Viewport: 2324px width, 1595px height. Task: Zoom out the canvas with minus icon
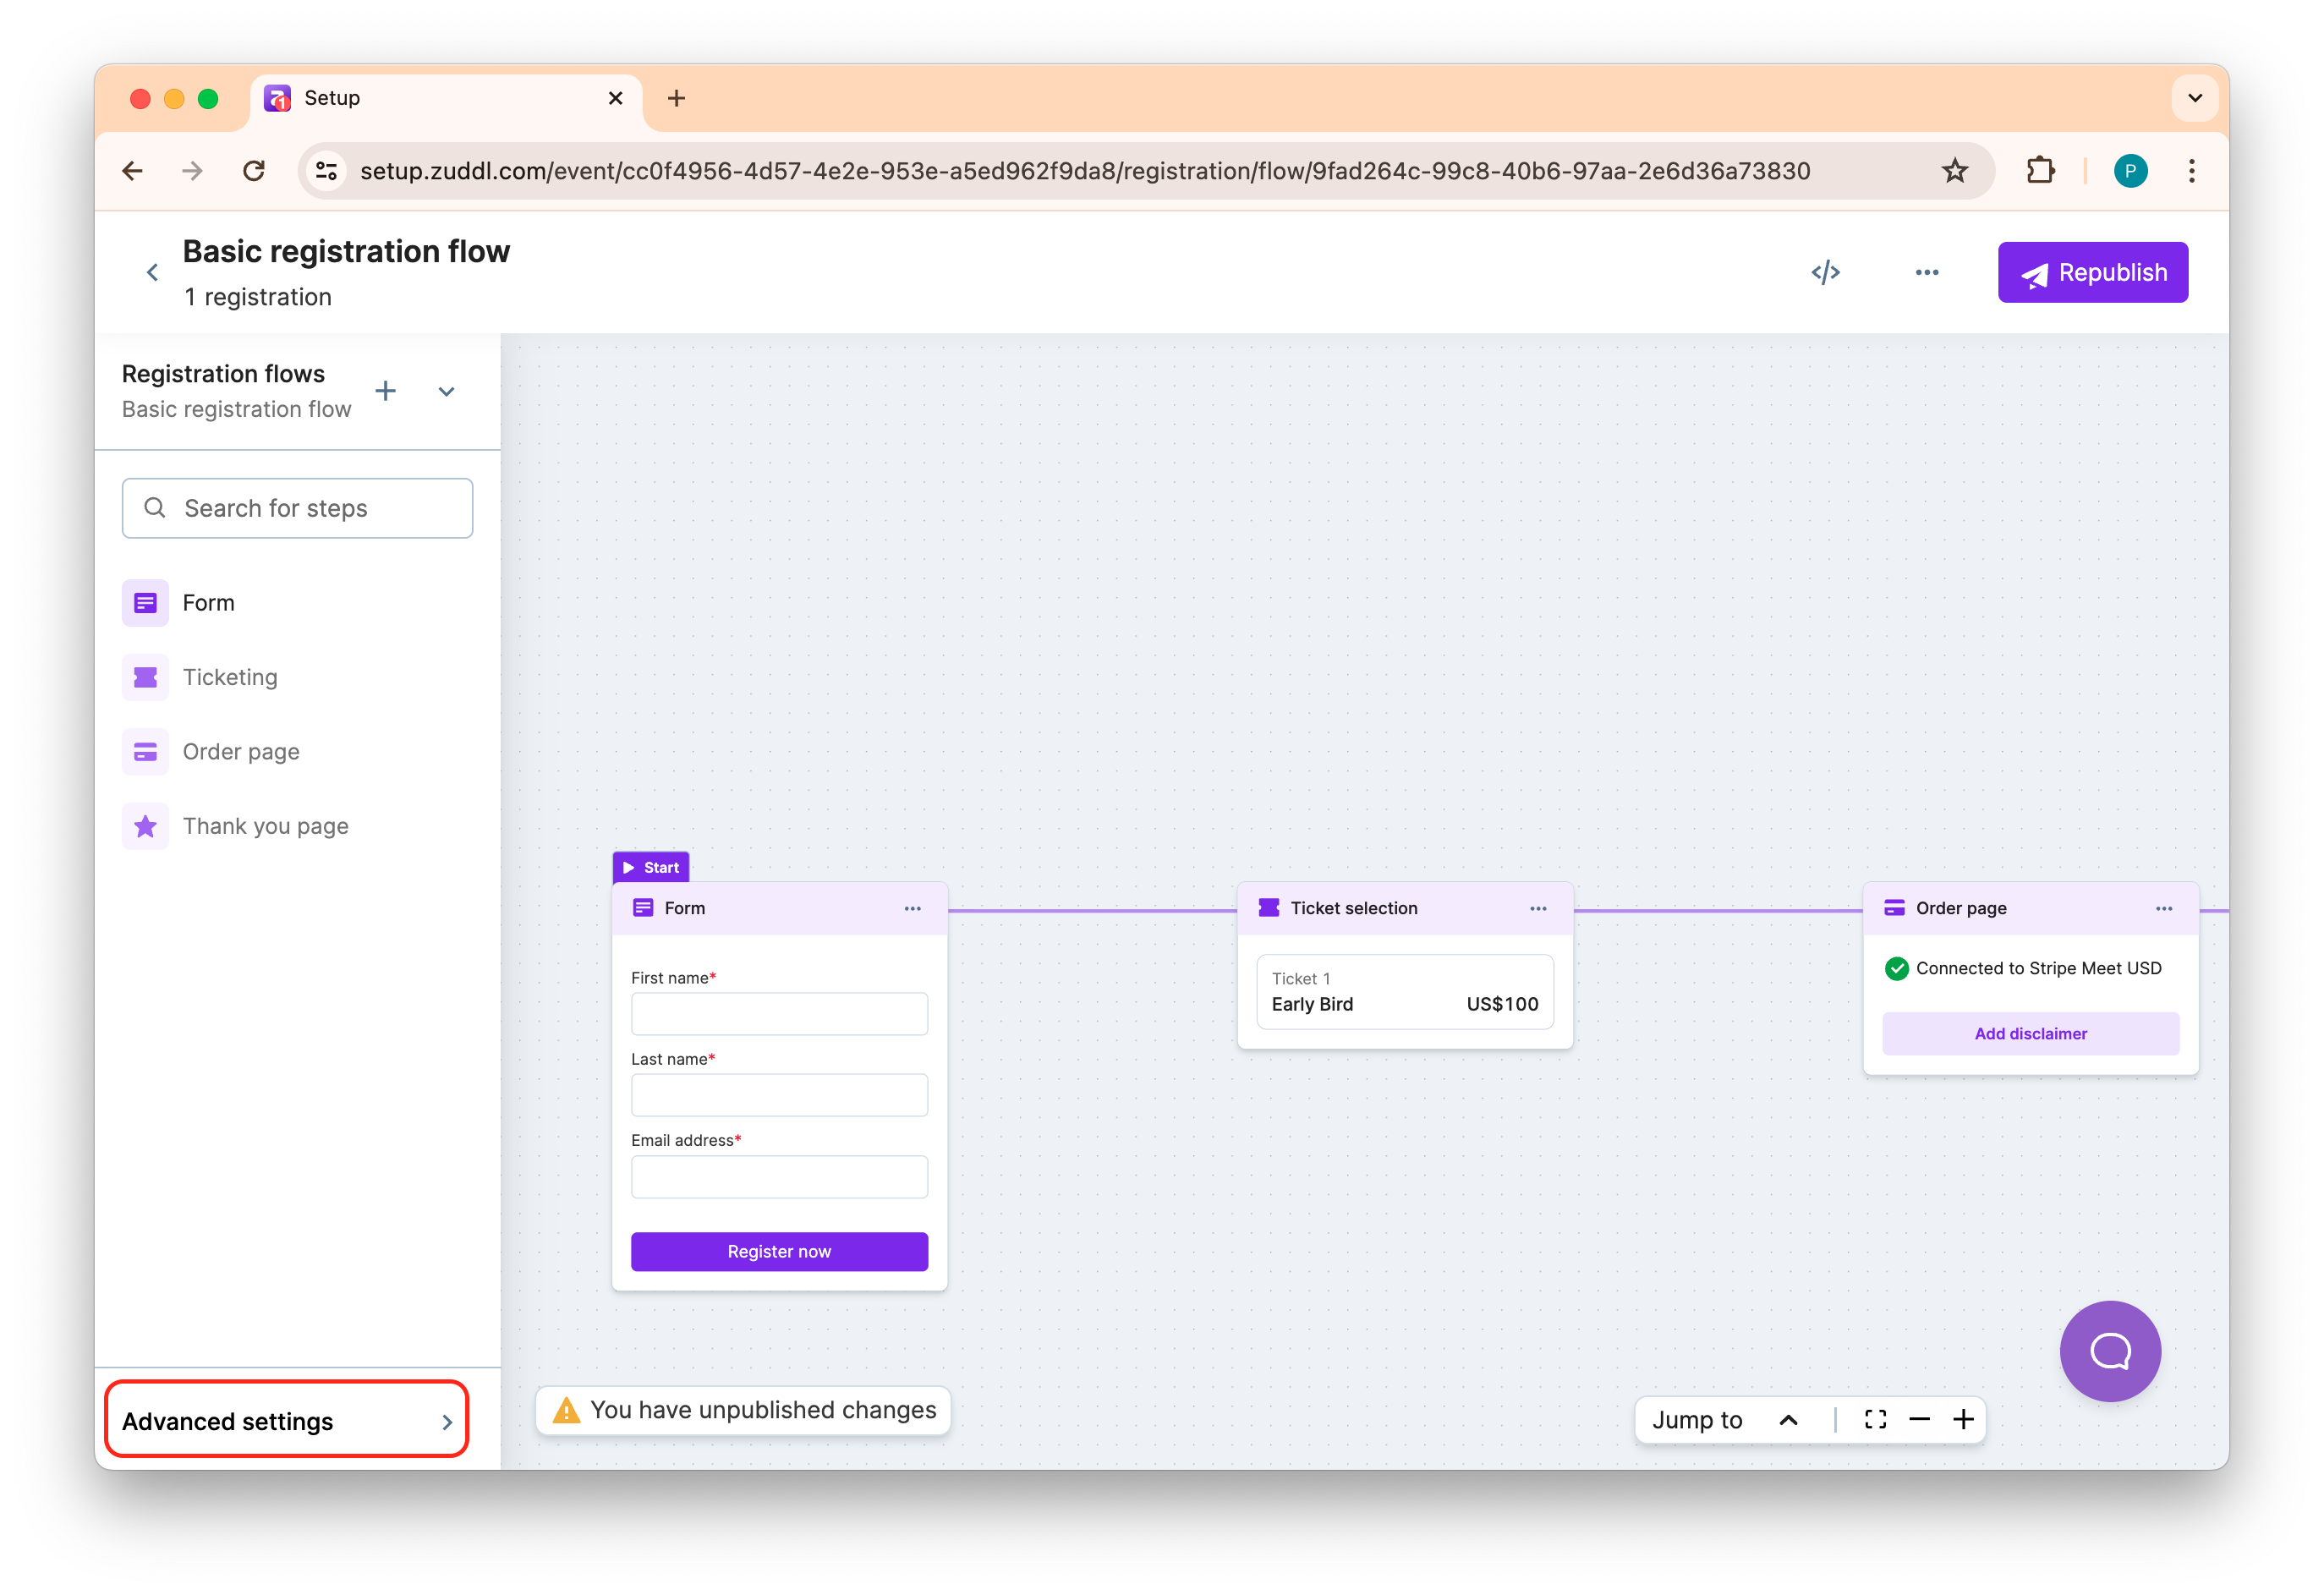[1919, 1419]
